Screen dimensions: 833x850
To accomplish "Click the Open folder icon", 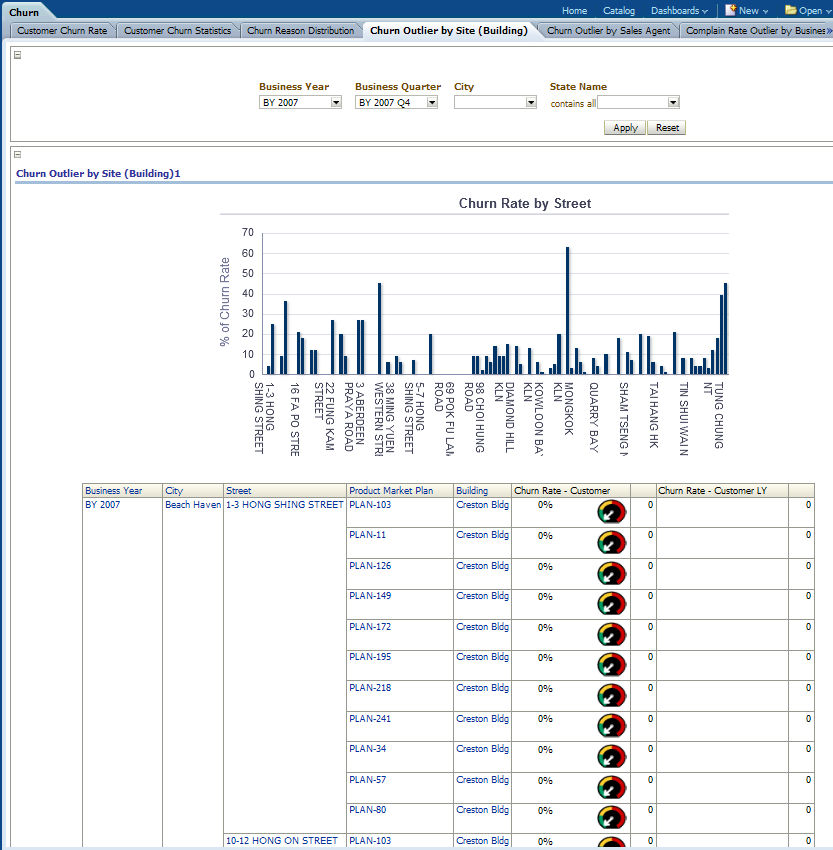I will pos(791,10).
